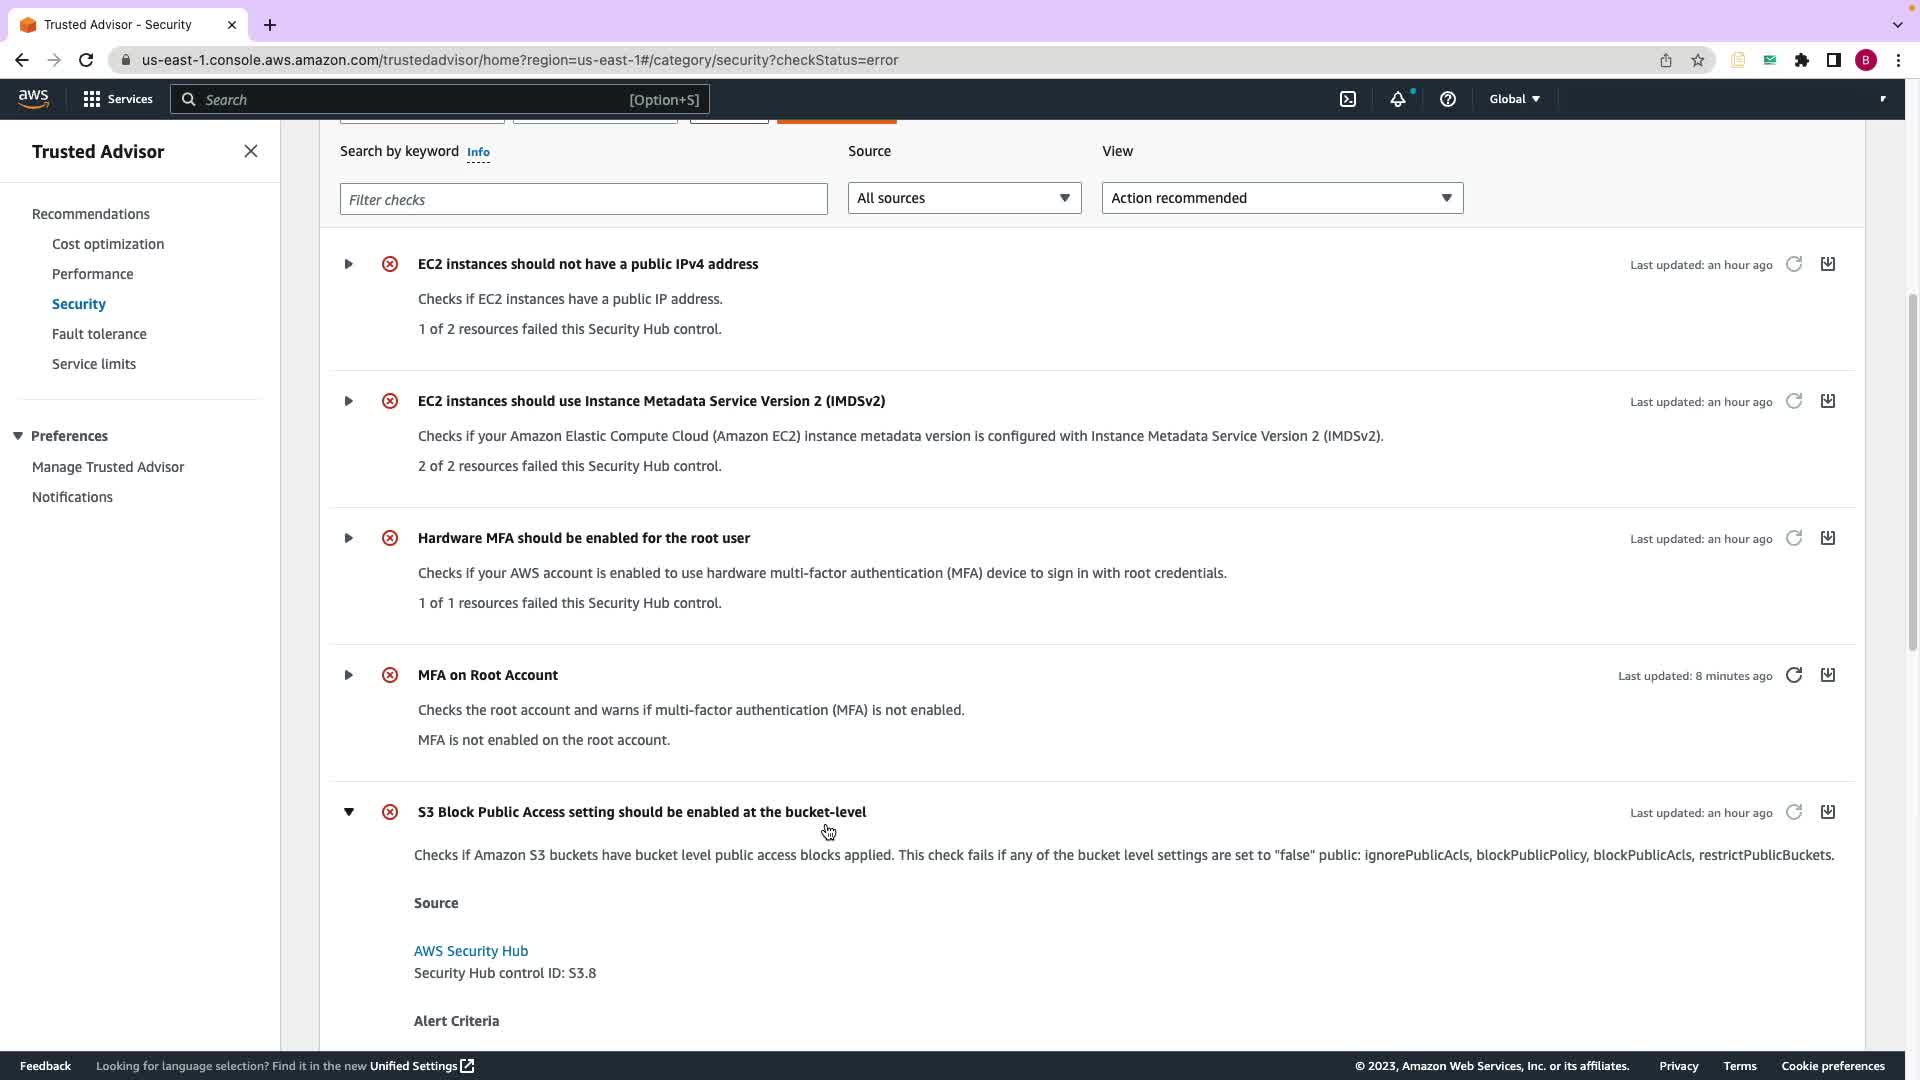The width and height of the screenshot is (1920, 1080).
Task: Download report for EC2 public IPv4 check
Action: pyautogui.click(x=1828, y=264)
